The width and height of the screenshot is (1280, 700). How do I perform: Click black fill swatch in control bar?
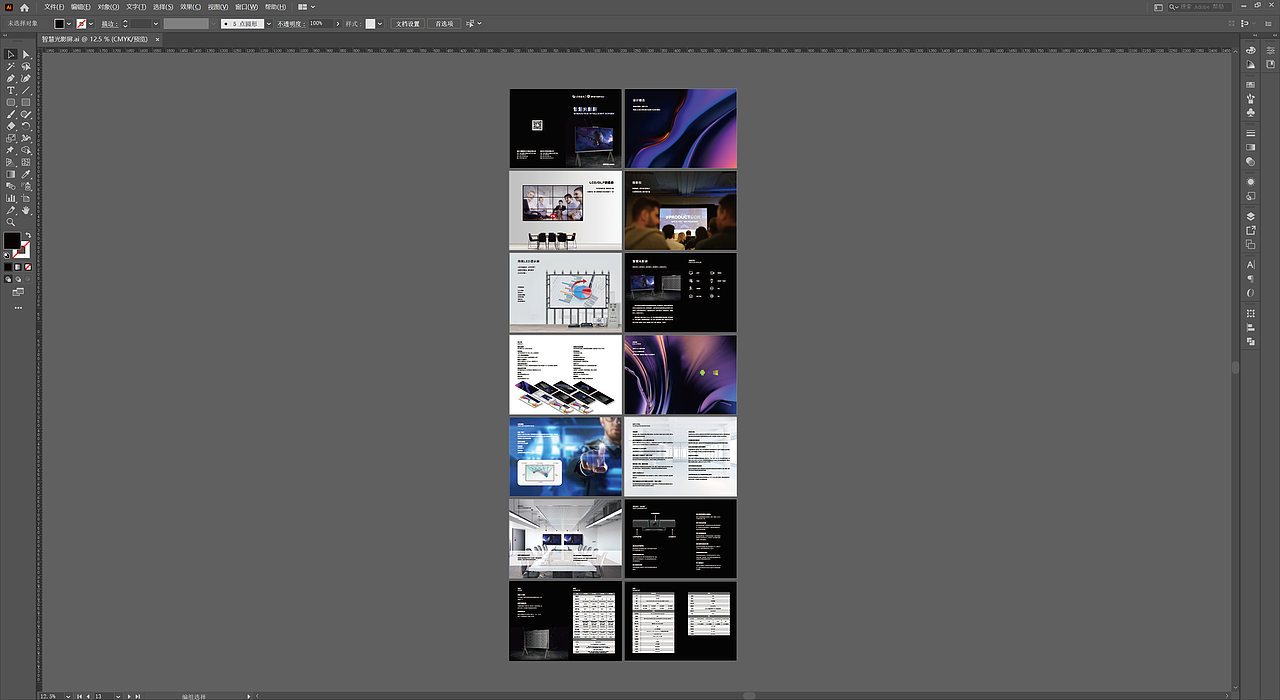59,23
